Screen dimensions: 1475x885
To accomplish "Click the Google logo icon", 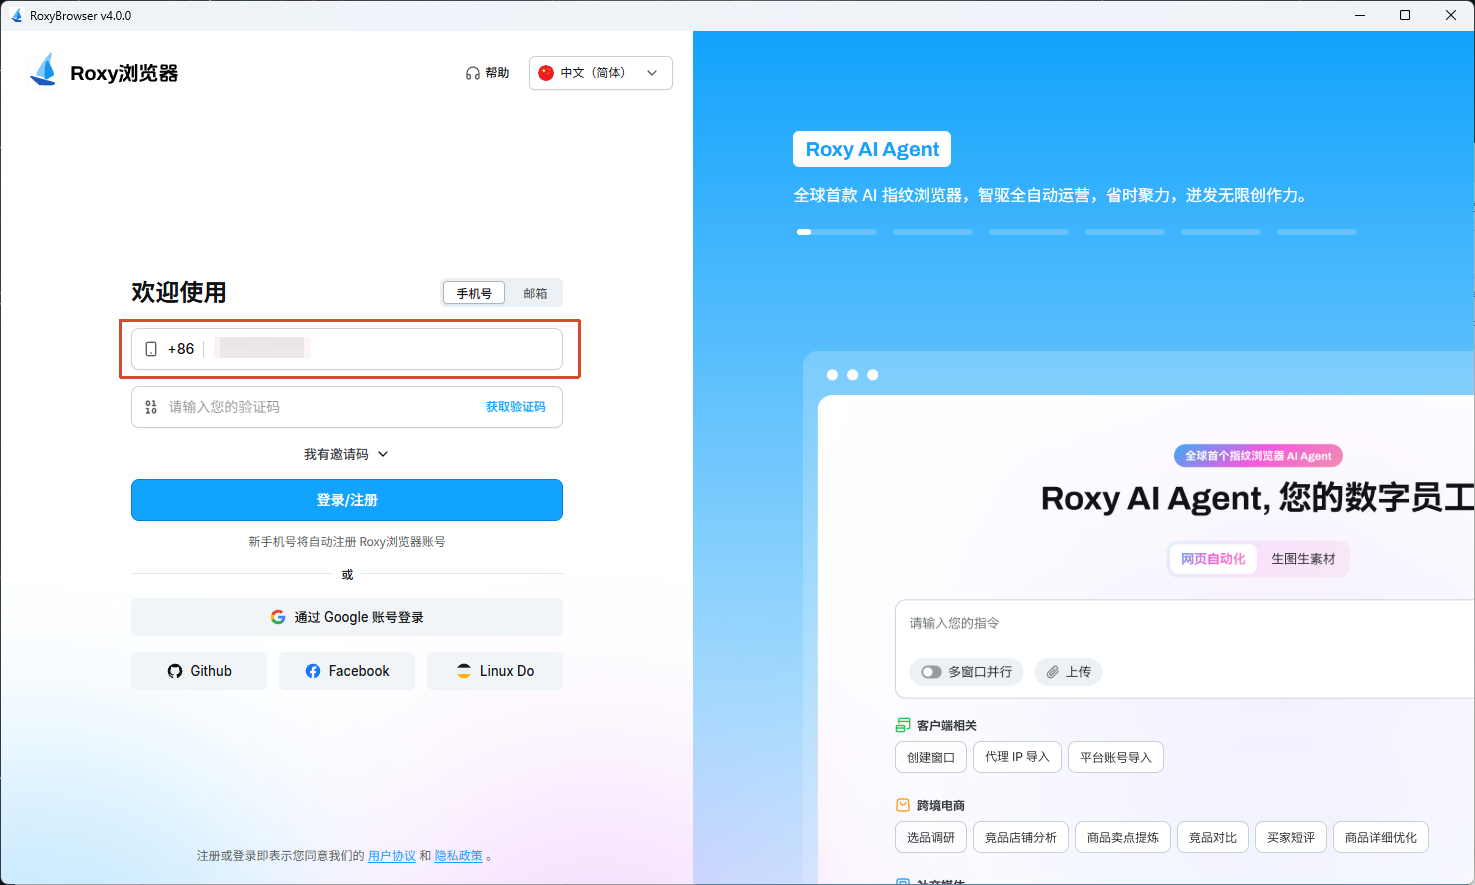I will [278, 617].
